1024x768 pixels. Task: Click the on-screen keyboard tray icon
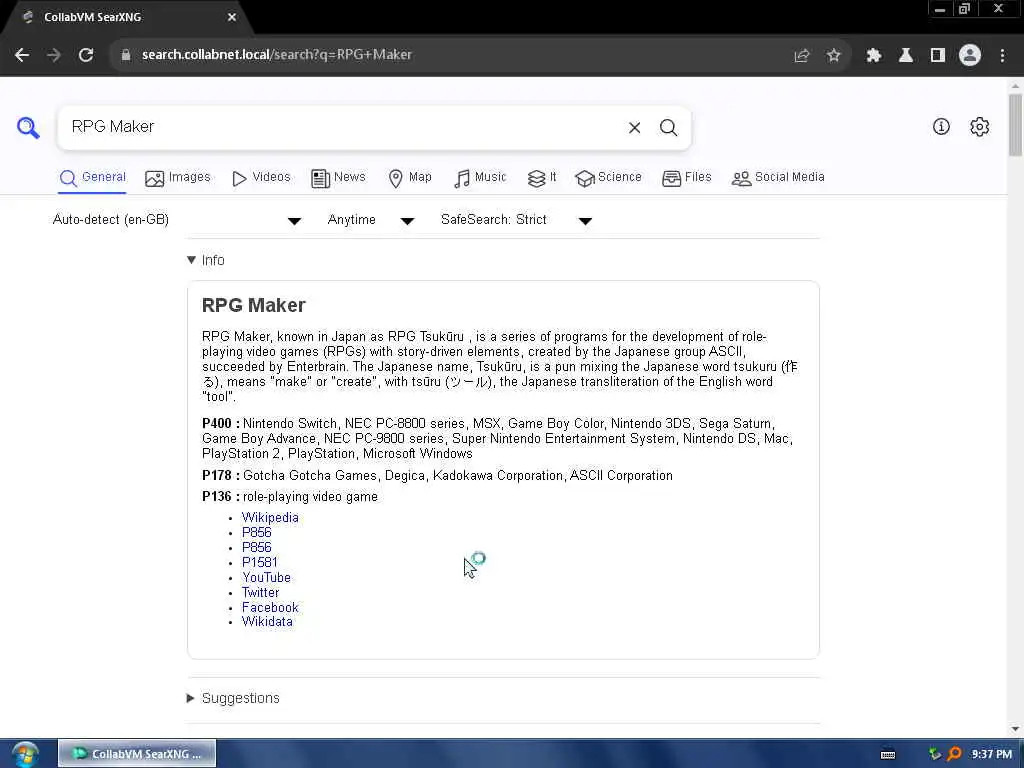click(888, 755)
